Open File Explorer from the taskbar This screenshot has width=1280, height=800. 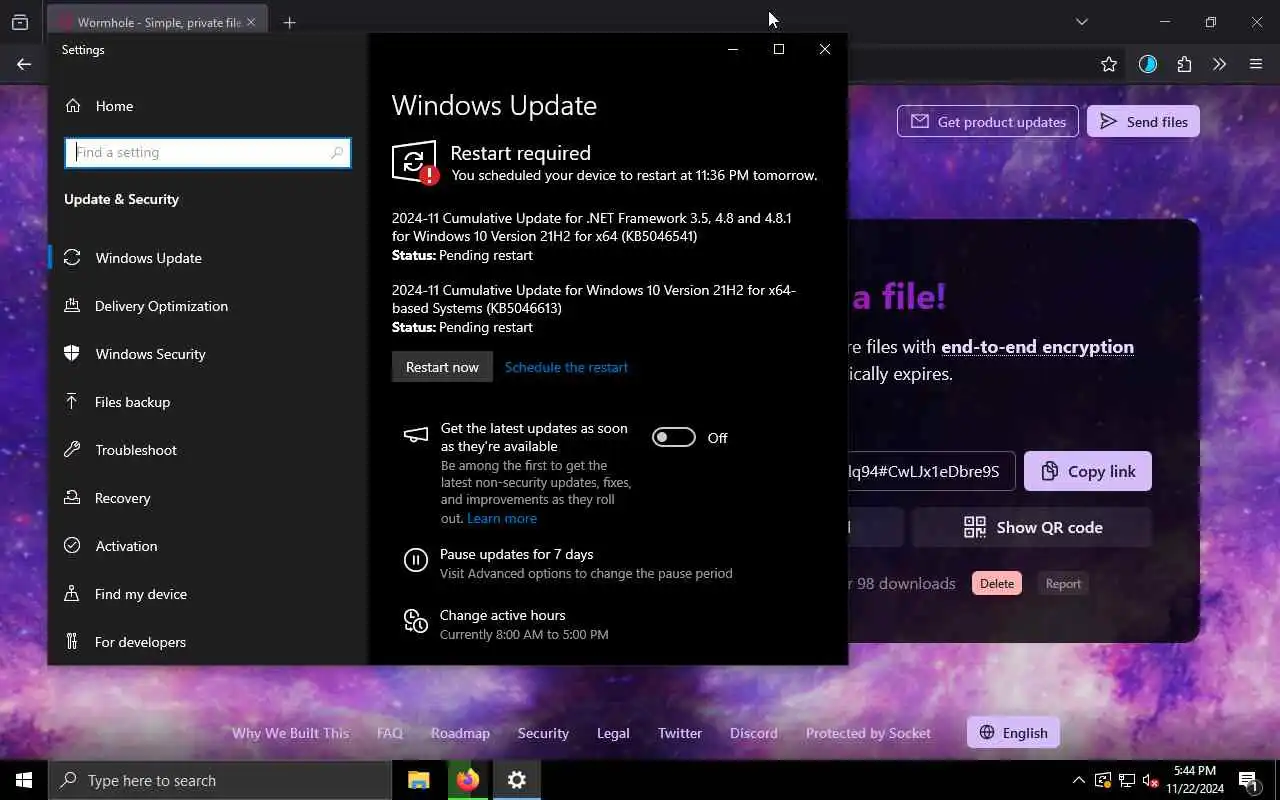click(x=418, y=780)
